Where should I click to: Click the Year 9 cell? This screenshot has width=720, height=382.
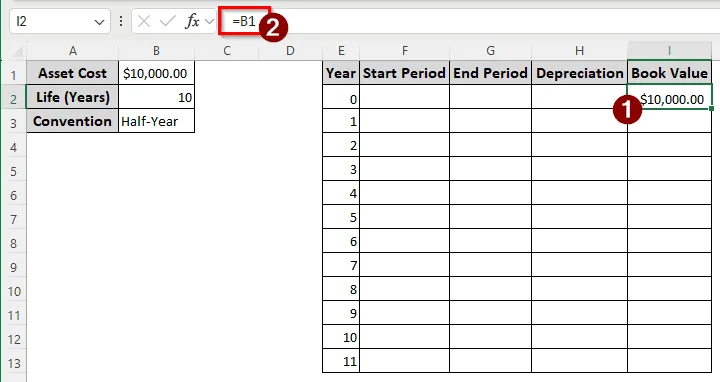341,313
